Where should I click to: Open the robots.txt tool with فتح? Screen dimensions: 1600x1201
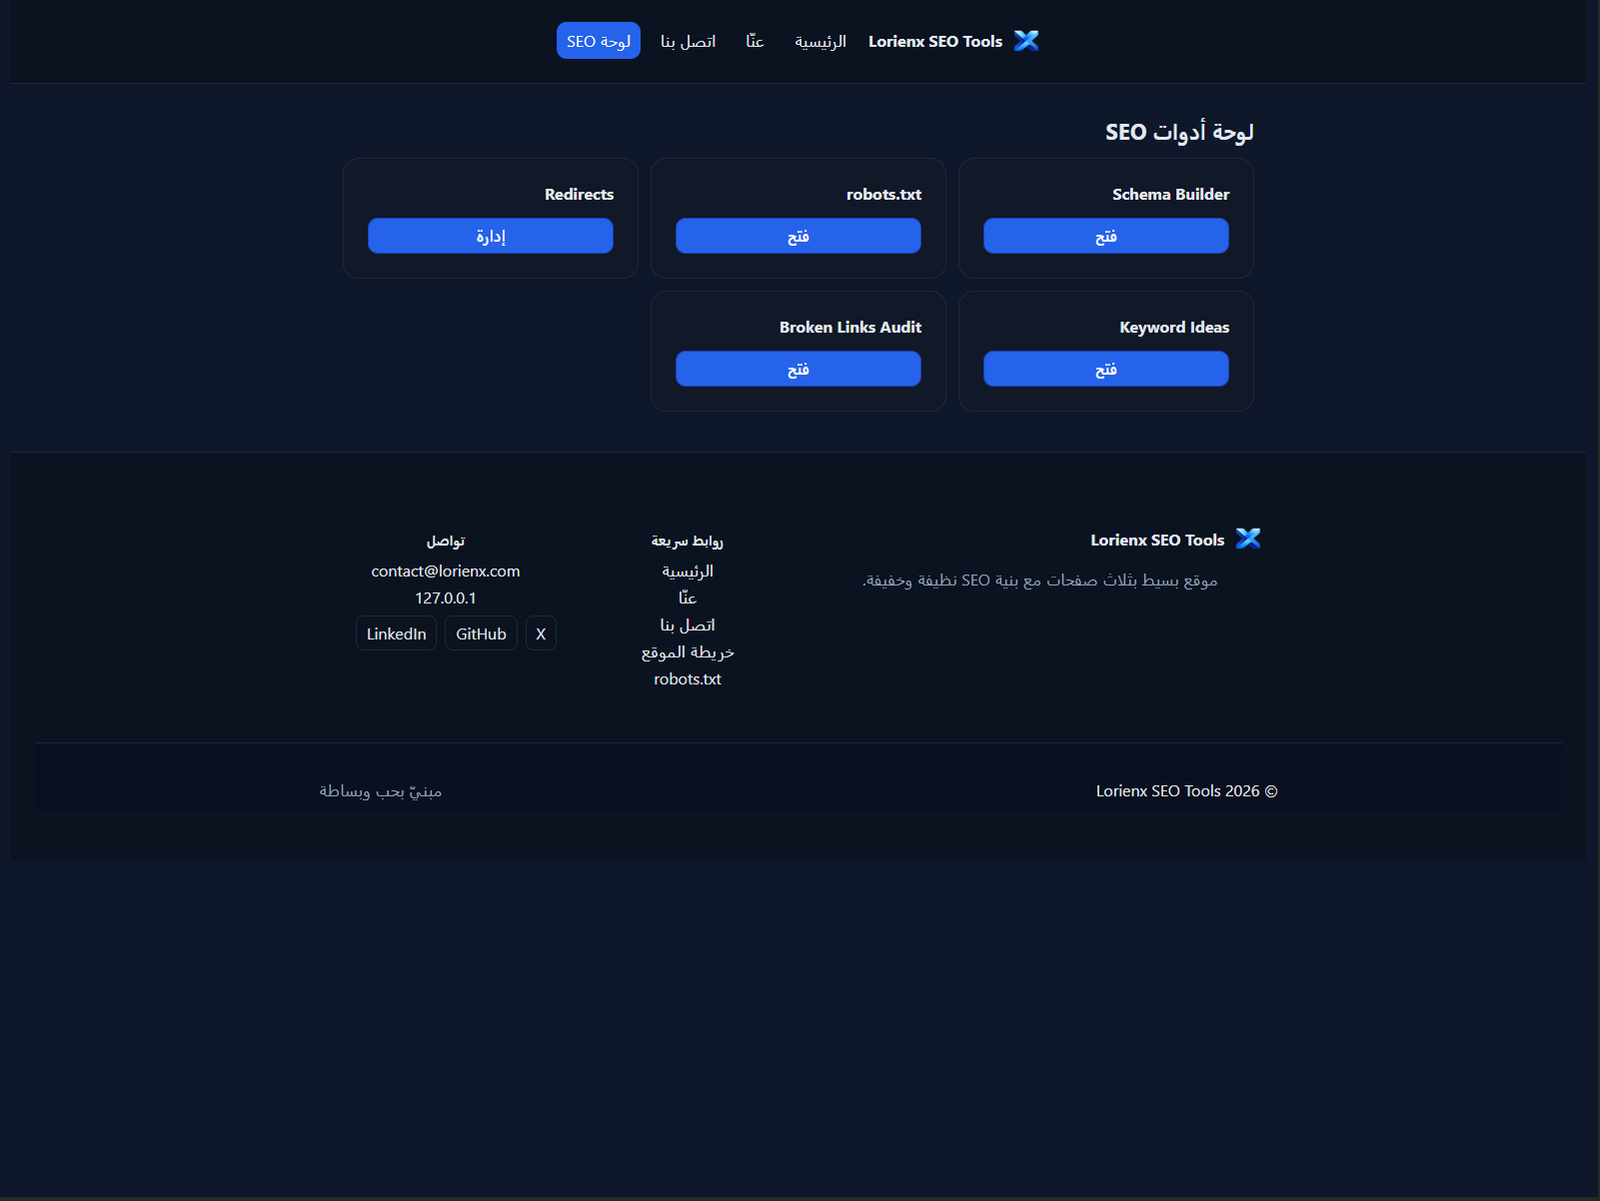(x=798, y=235)
